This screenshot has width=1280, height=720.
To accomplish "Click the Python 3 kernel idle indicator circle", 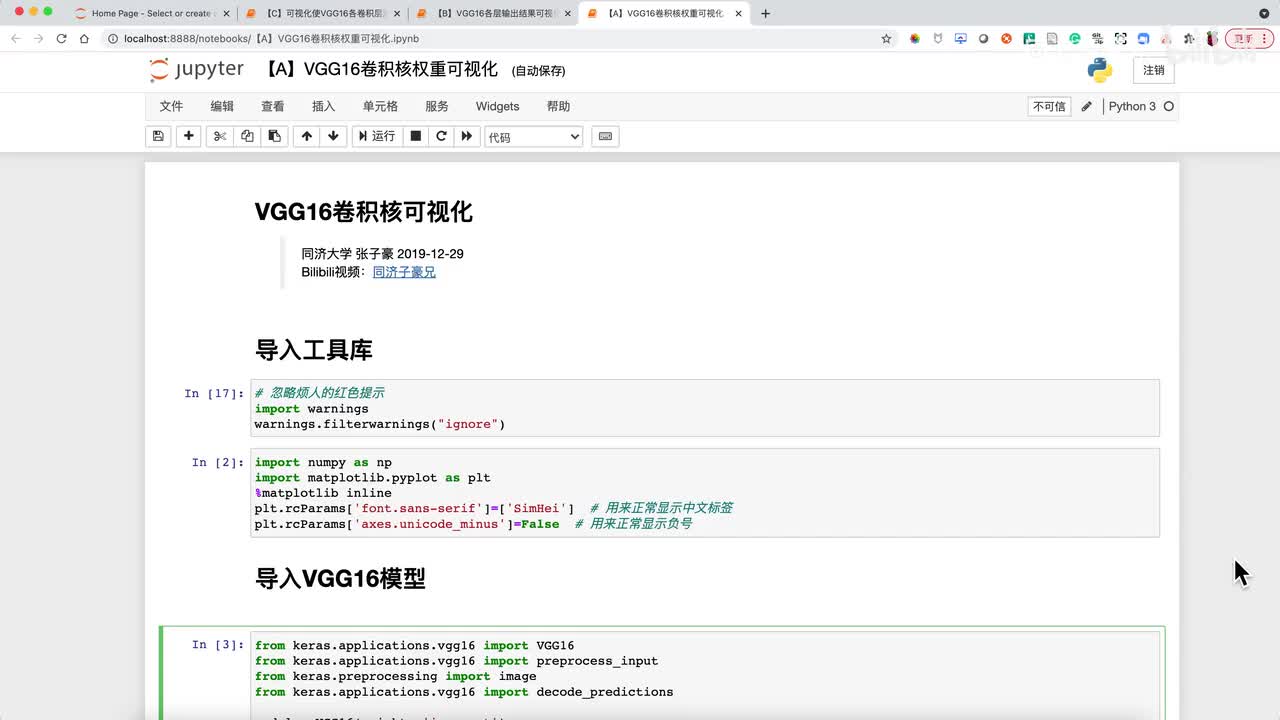I will point(1168,106).
